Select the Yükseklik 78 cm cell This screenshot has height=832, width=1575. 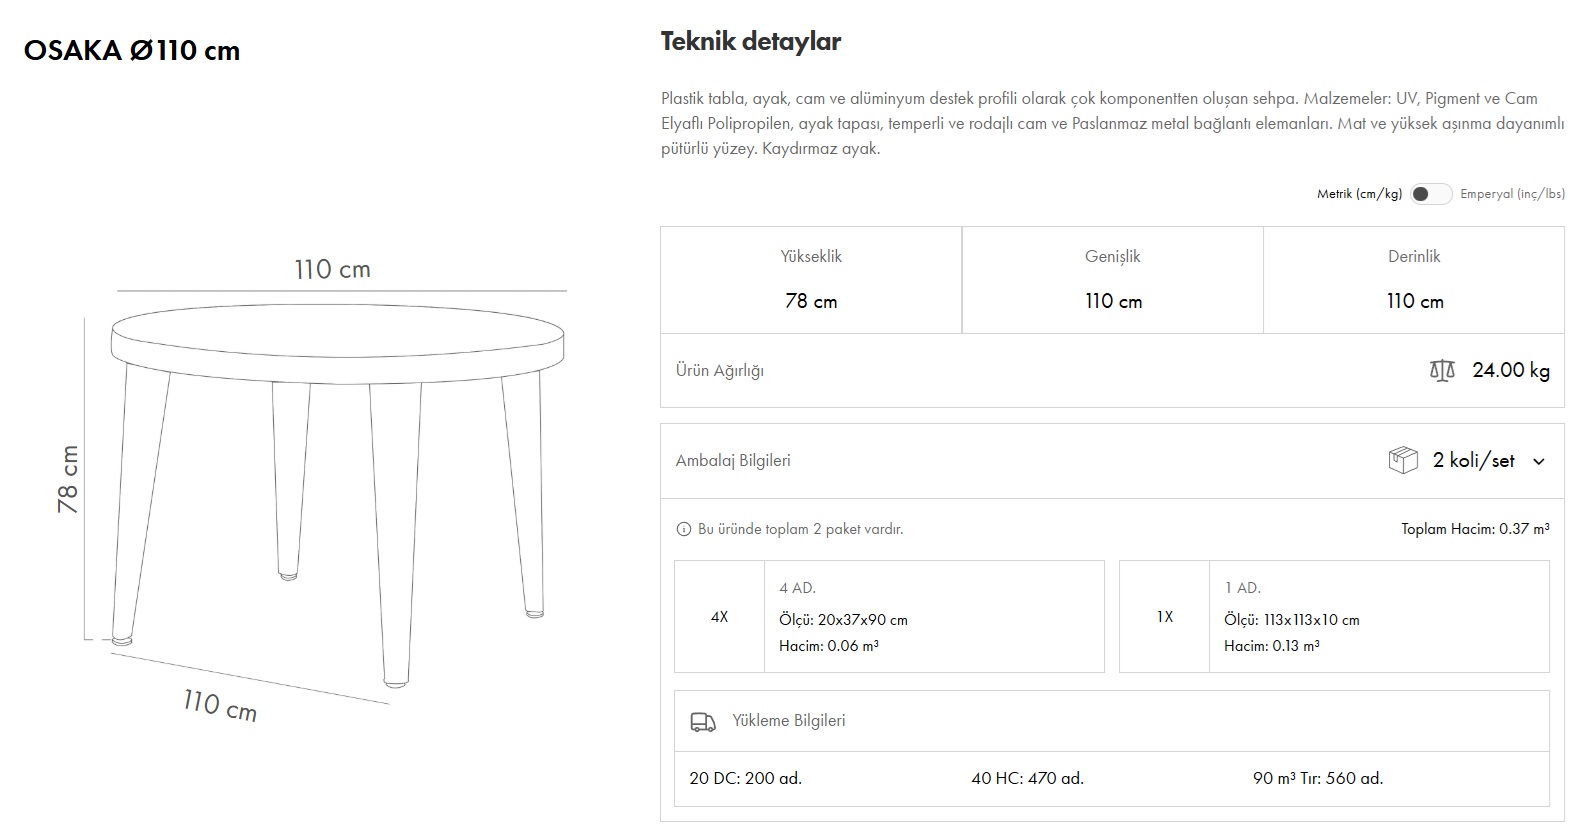pyautogui.click(x=811, y=280)
